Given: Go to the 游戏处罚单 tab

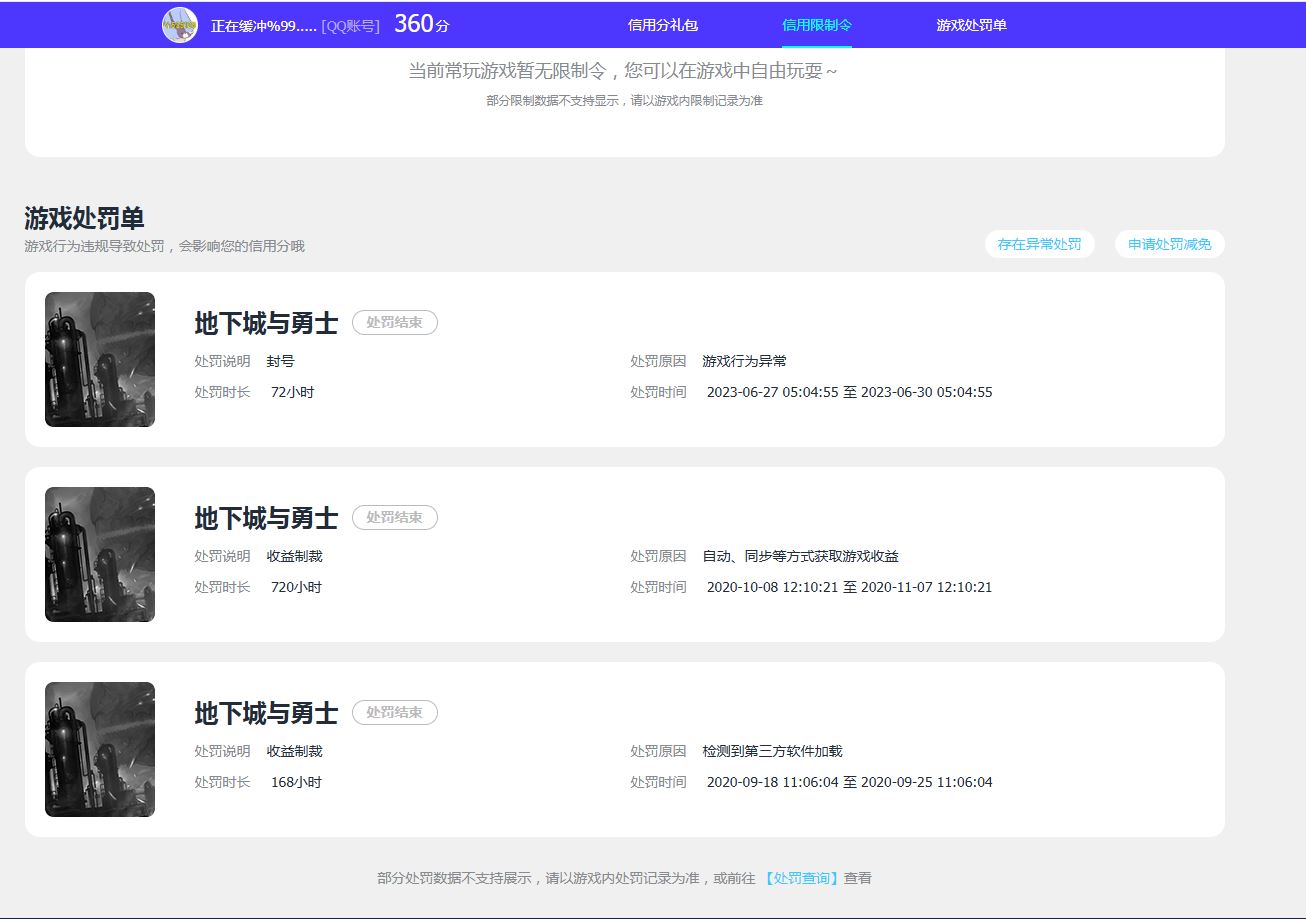Looking at the screenshot, I should [971, 25].
